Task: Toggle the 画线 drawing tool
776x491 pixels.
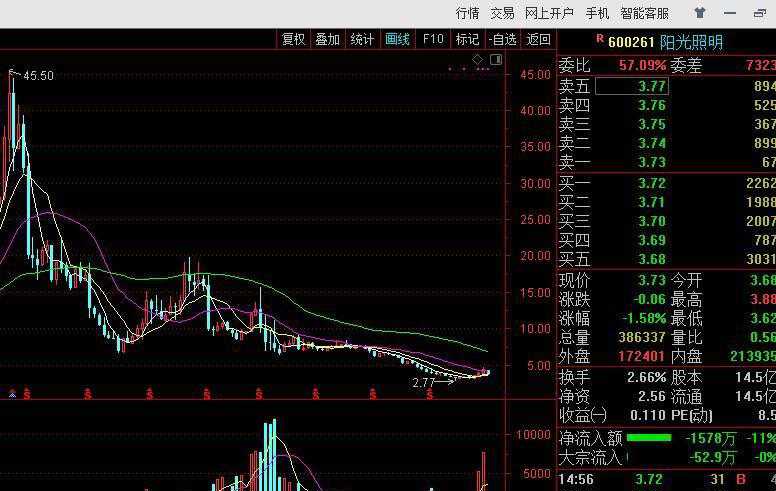Action: (x=397, y=39)
